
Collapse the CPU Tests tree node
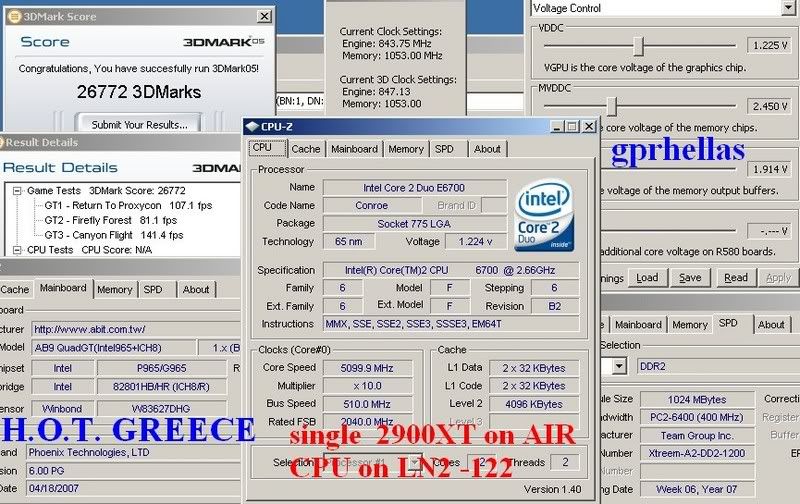tap(17, 250)
